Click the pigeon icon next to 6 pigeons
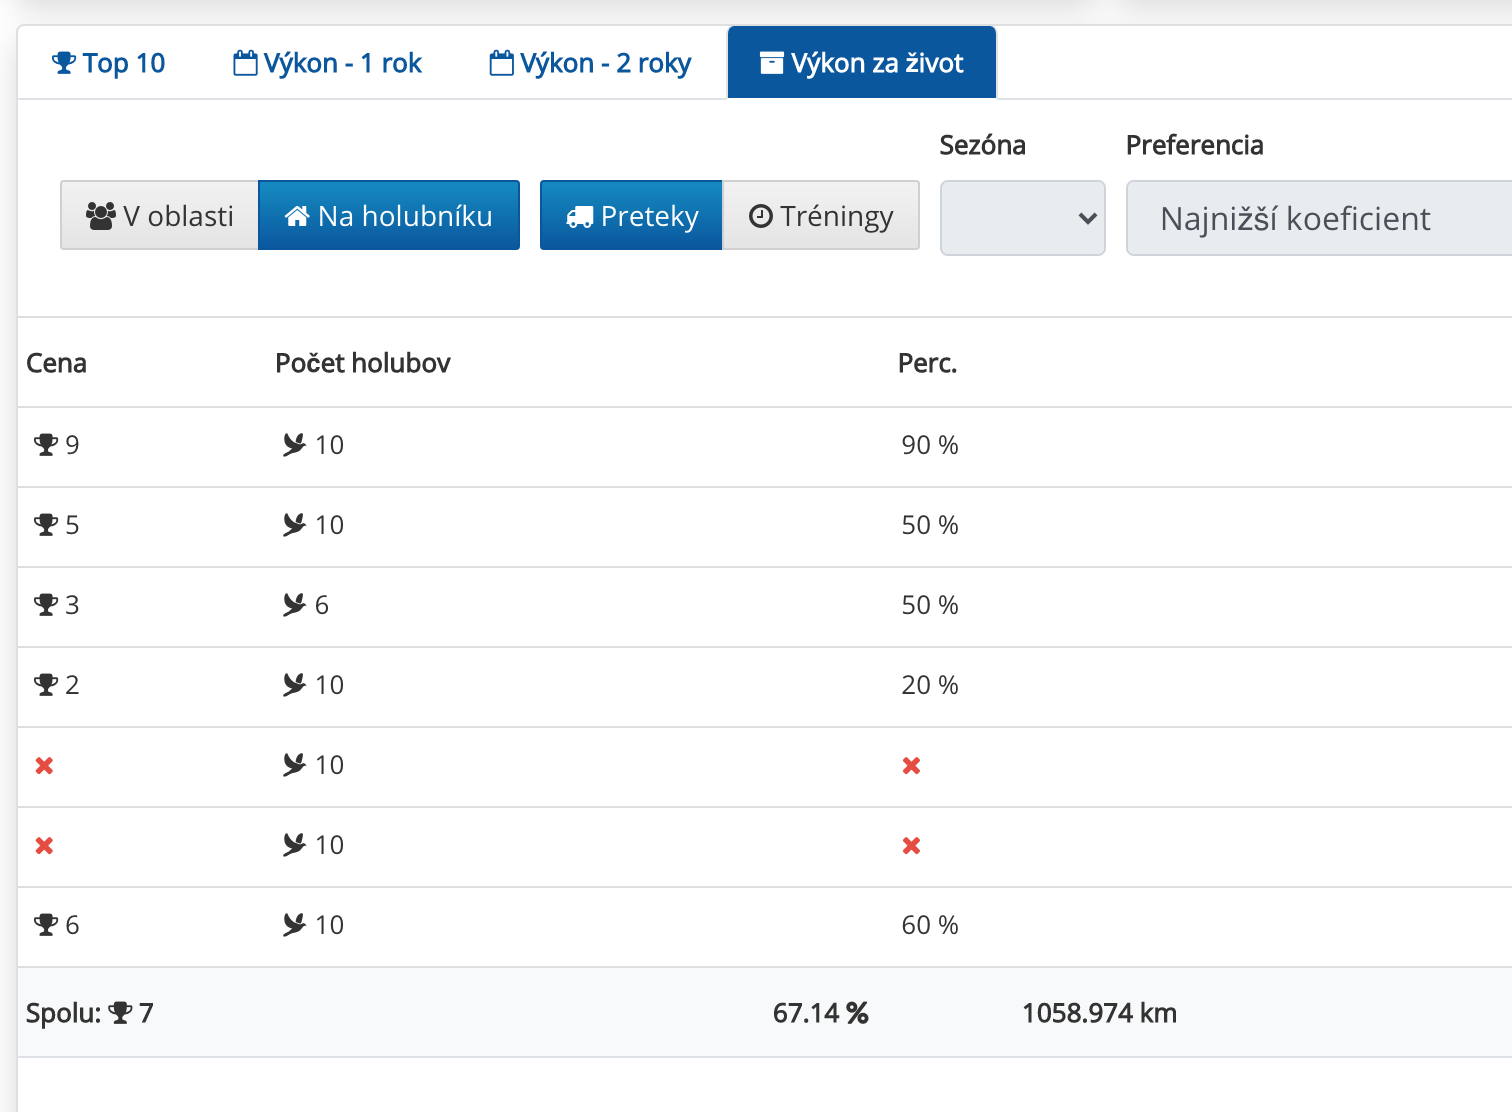Viewport: 1512px width, 1112px height. (294, 604)
